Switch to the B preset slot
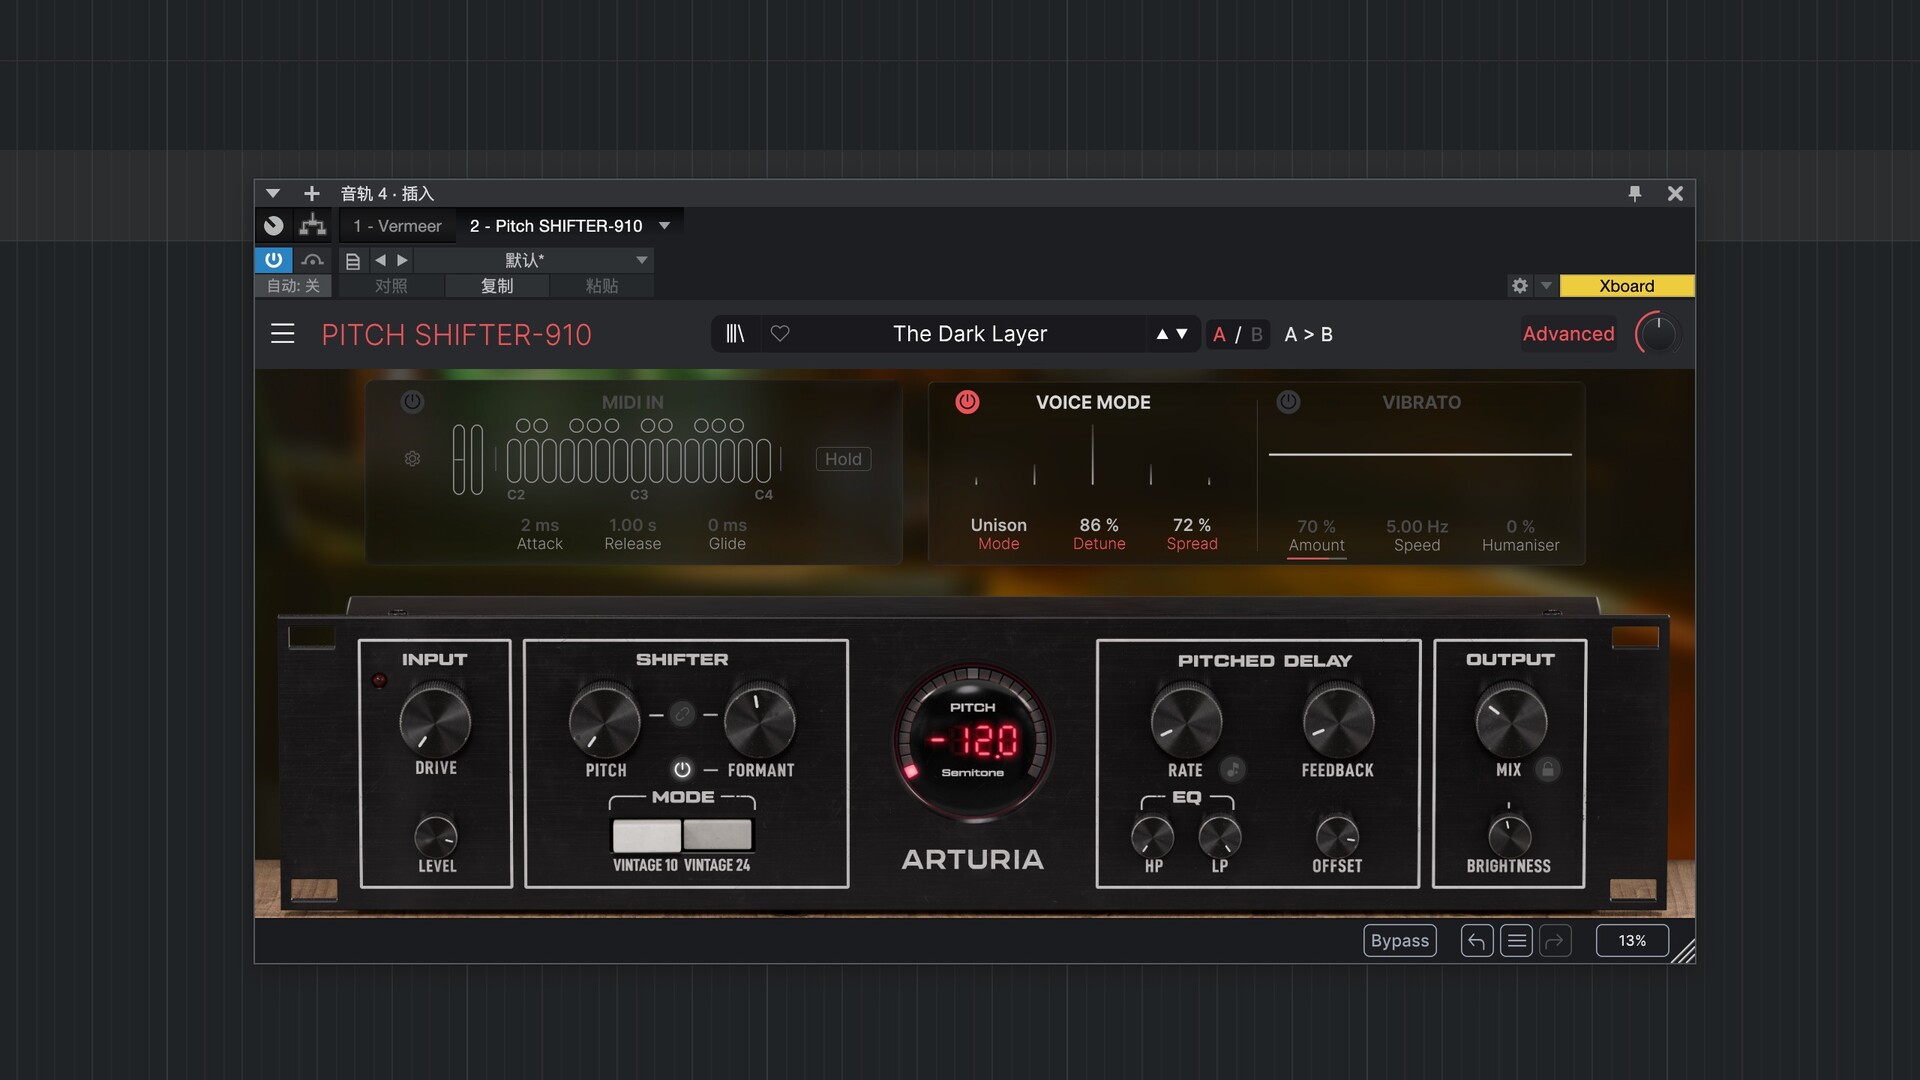Viewport: 1920px width, 1080px height. coord(1257,334)
